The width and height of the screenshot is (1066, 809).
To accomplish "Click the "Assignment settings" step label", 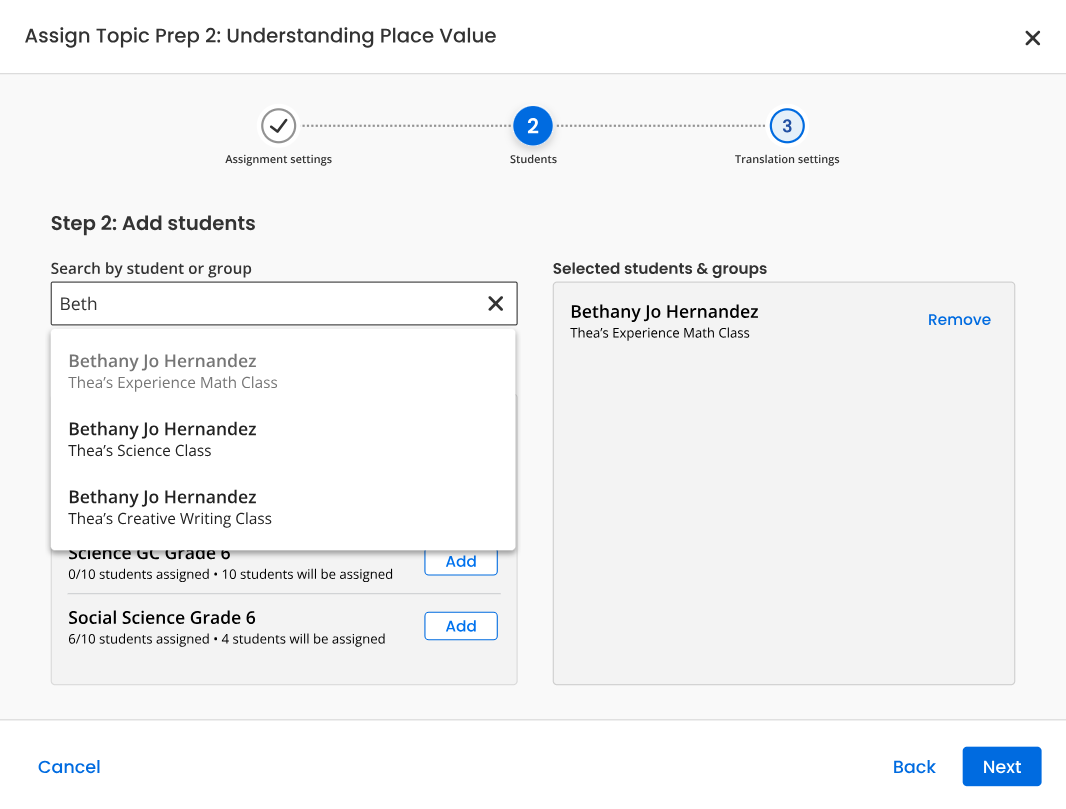I will (x=279, y=159).
